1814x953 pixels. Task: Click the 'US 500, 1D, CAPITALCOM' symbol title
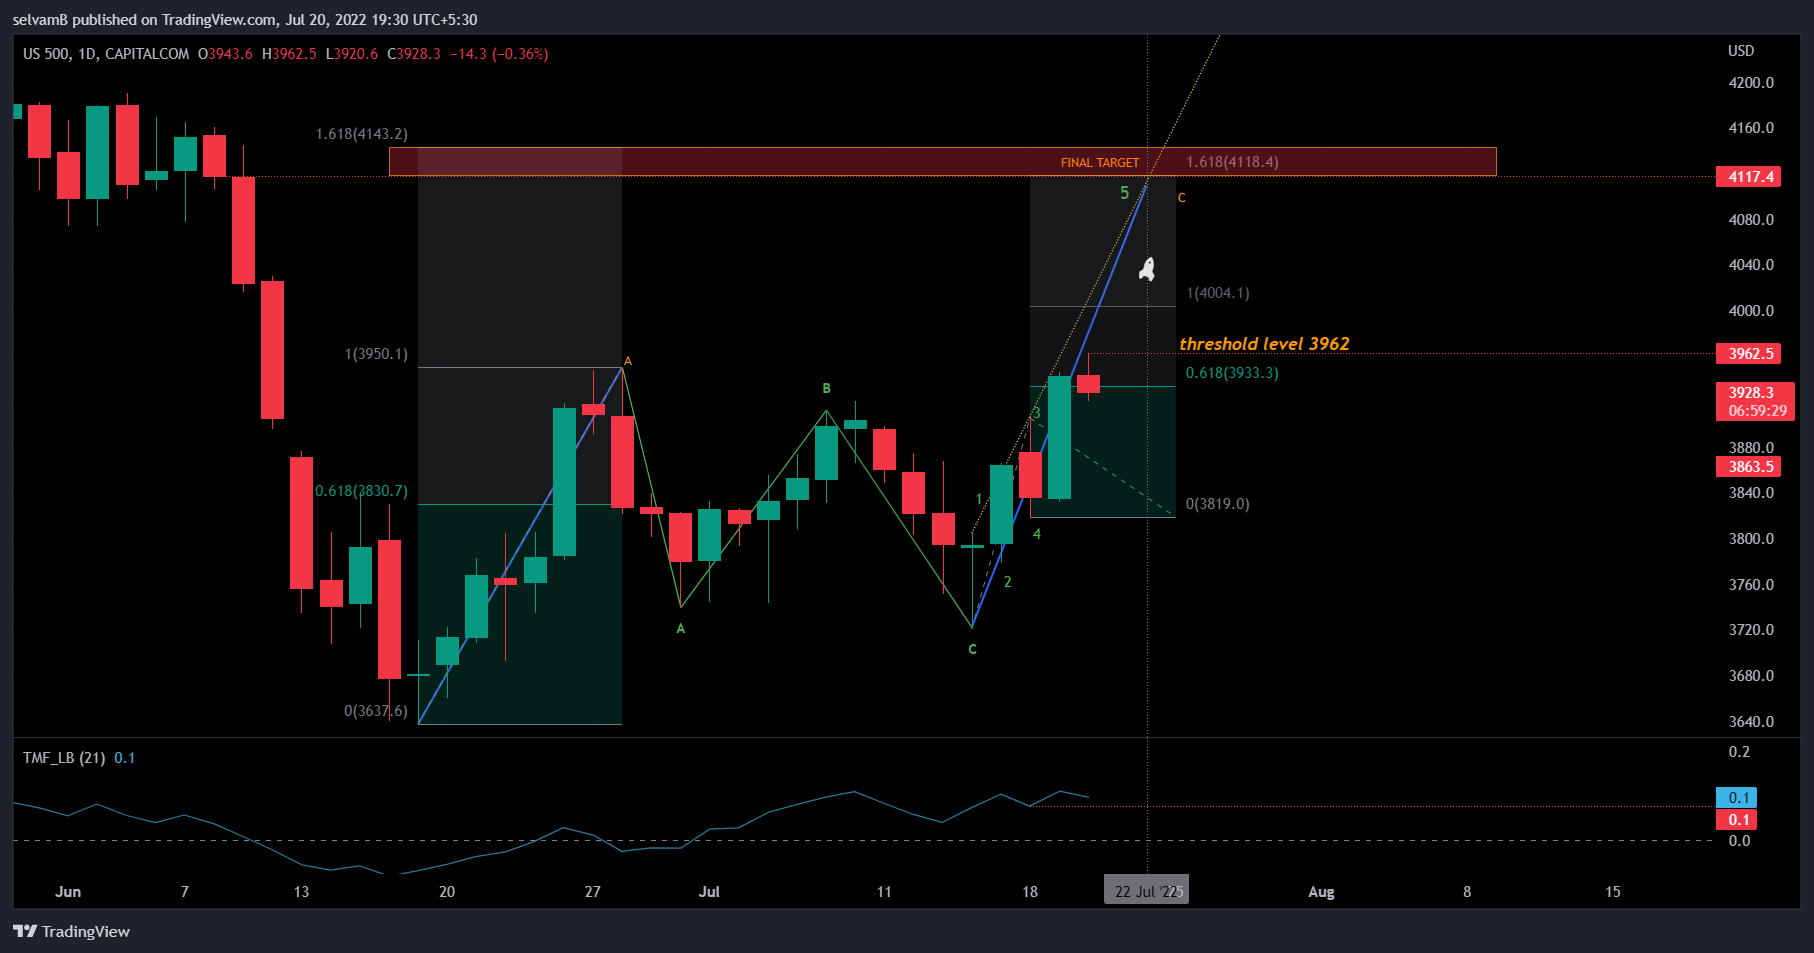(x=106, y=54)
